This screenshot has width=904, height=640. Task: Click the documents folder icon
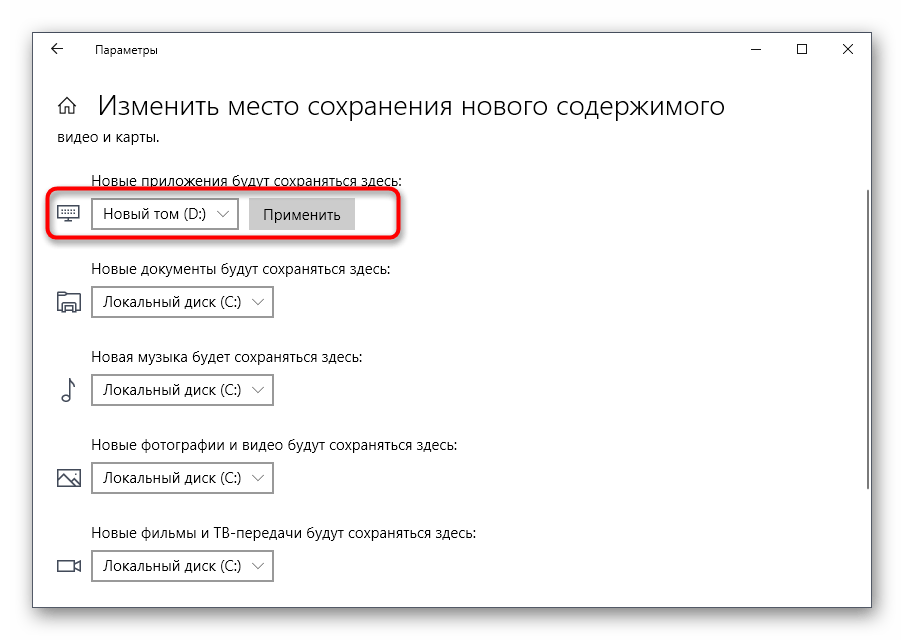68,302
